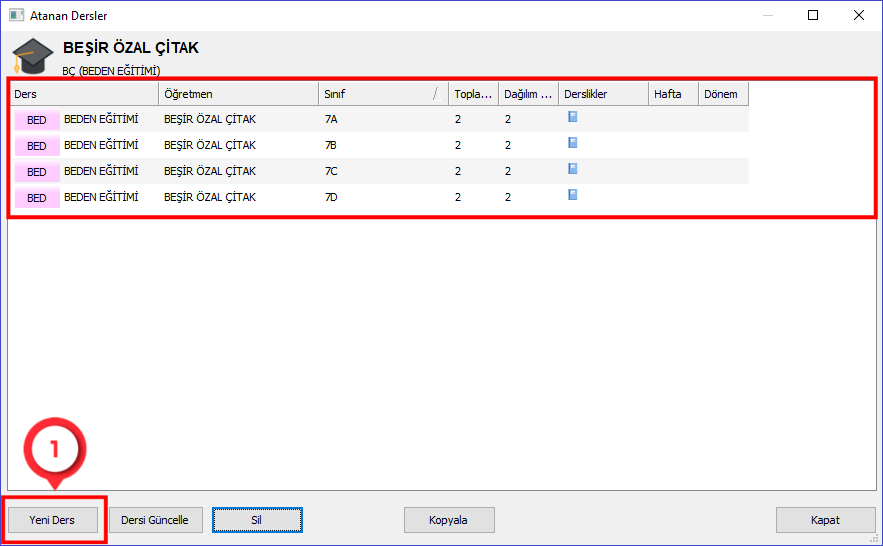The width and height of the screenshot is (883, 546).
Task: Sort by the Dağılım column header
Action: [x=528, y=94]
